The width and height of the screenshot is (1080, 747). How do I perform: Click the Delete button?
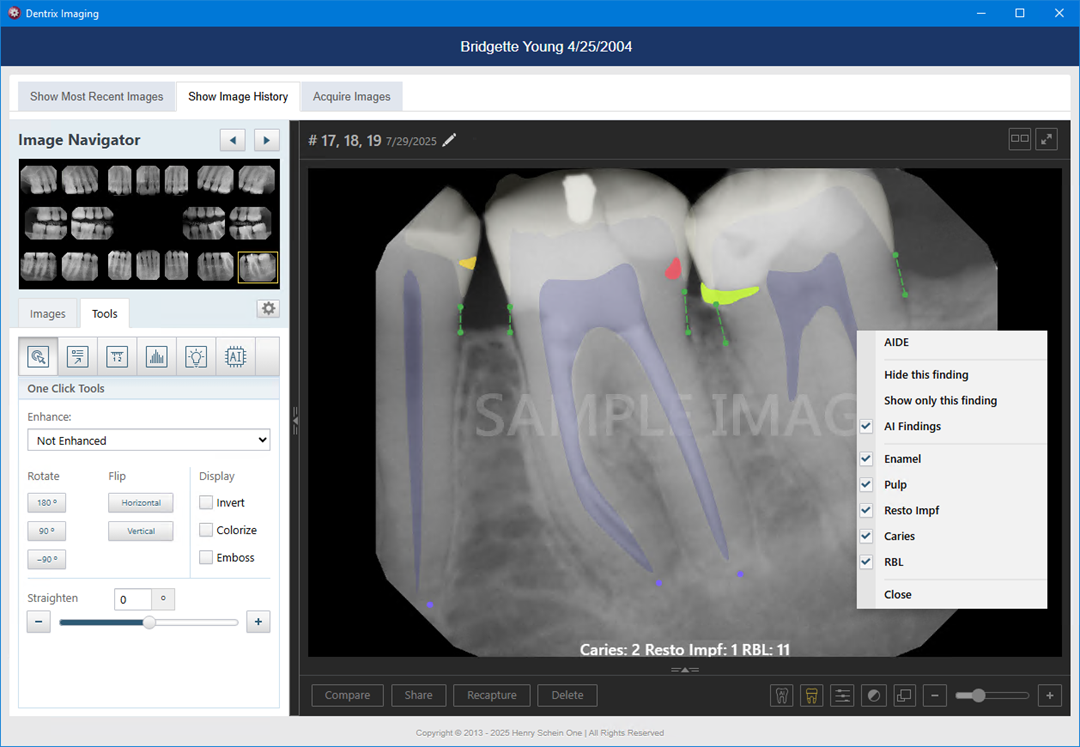click(x=568, y=695)
